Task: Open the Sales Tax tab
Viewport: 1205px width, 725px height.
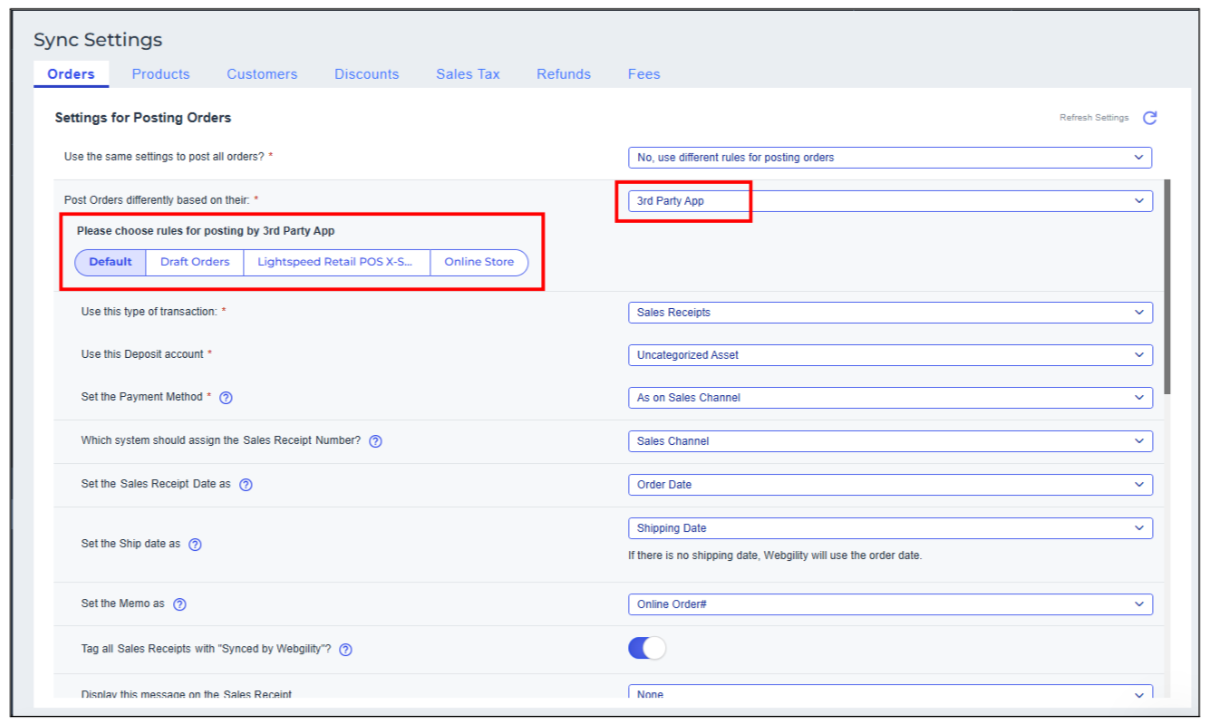Action: pos(467,74)
